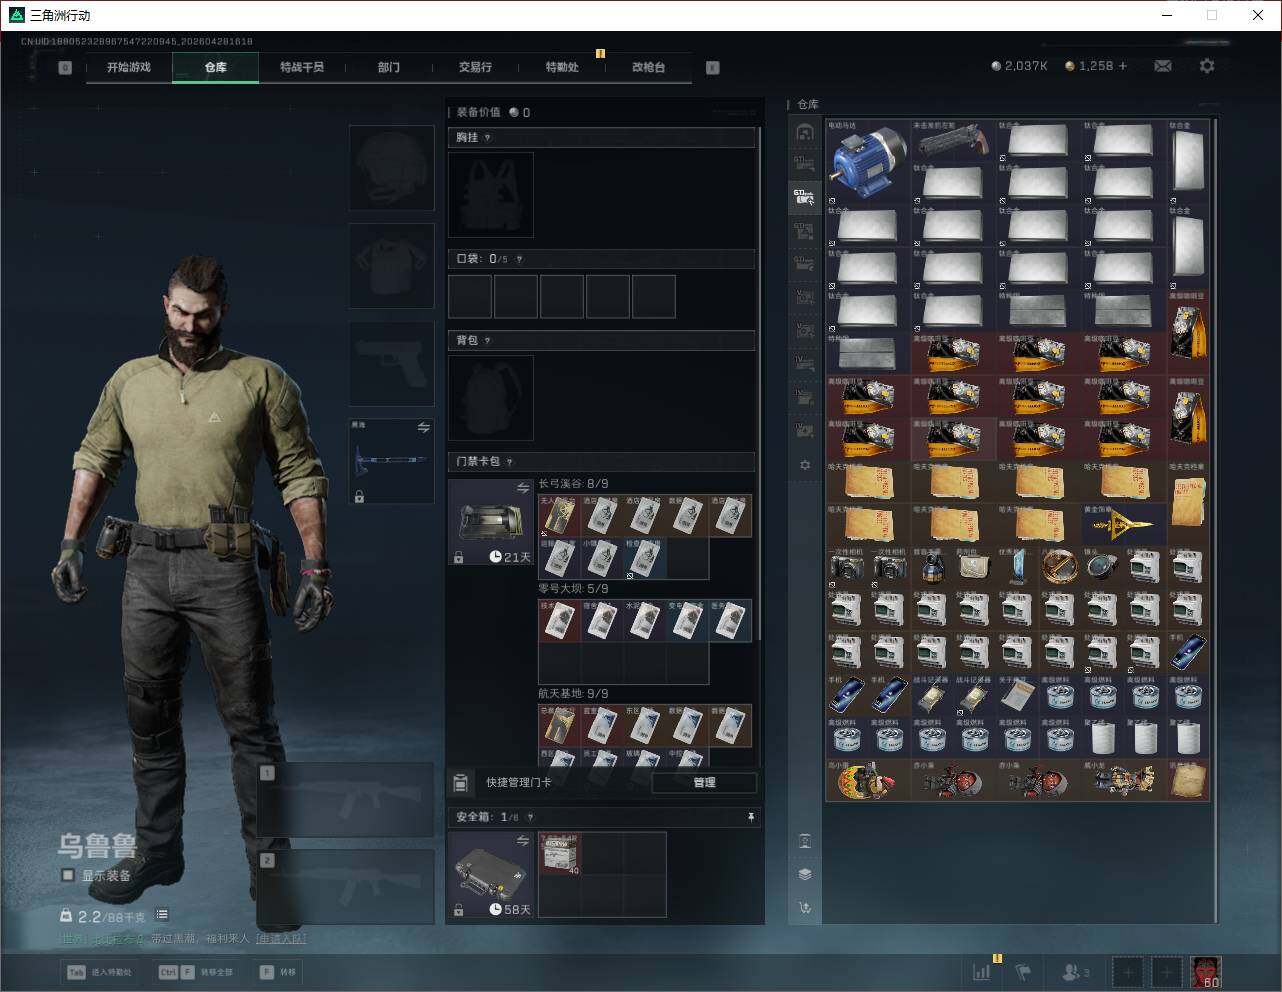Click the cart-style icon at warehouse sidebar bottom
Screen dimensions: 1282x992
(805, 908)
